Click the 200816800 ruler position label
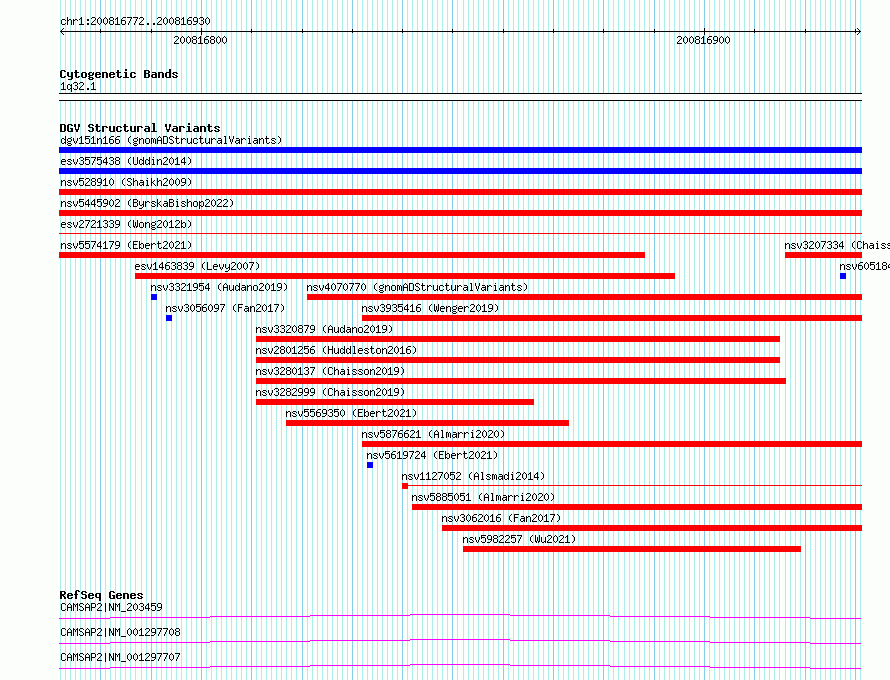The height and width of the screenshot is (680, 890). tap(200, 40)
